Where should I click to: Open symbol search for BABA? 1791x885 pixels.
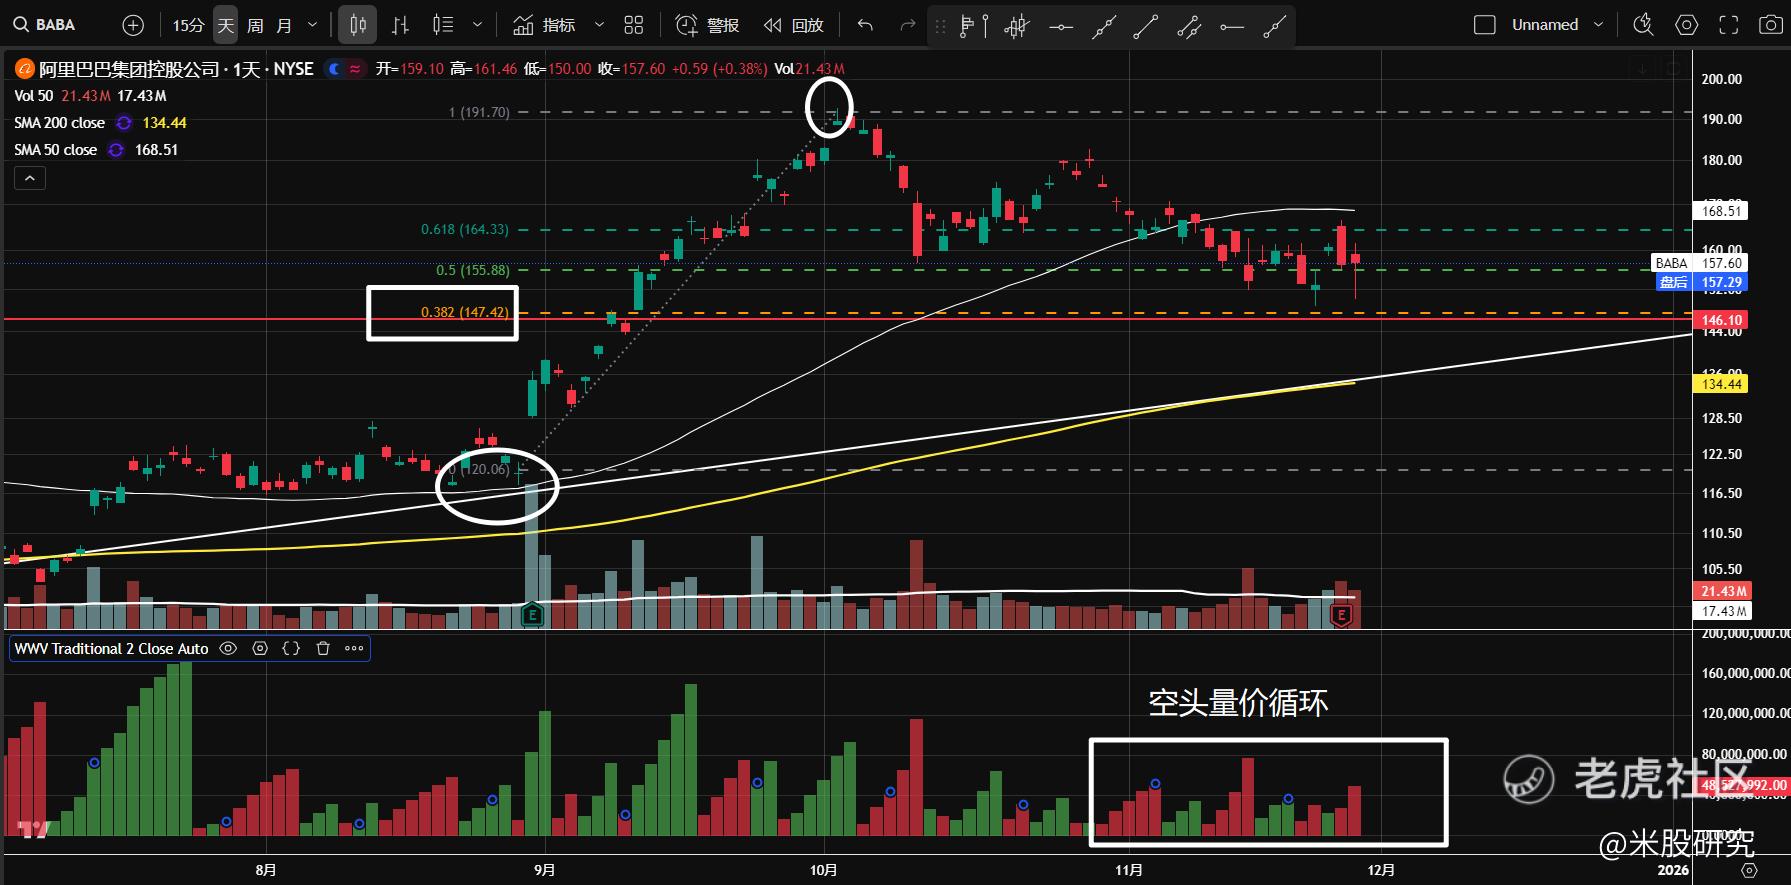[x=45, y=25]
